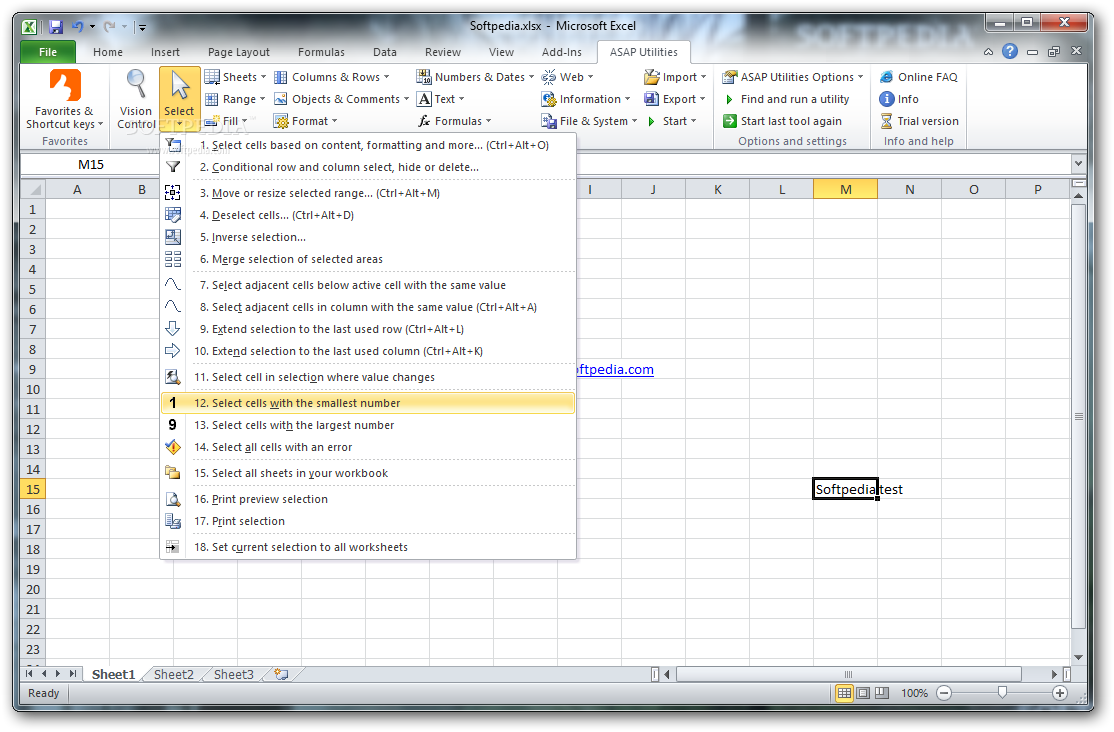Viewport: 1114px width, 732px height.
Task: Click Start last tool again
Action: point(782,121)
